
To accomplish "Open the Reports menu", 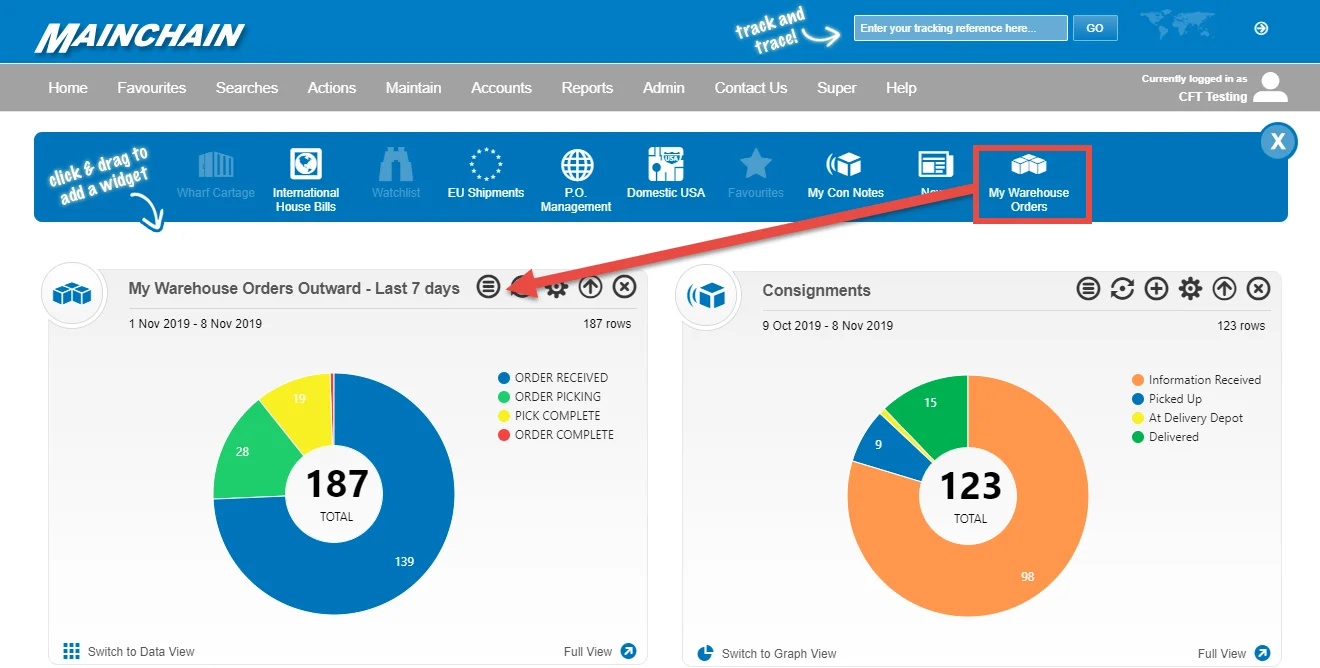I will pyautogui.click(x=587, y=88).
